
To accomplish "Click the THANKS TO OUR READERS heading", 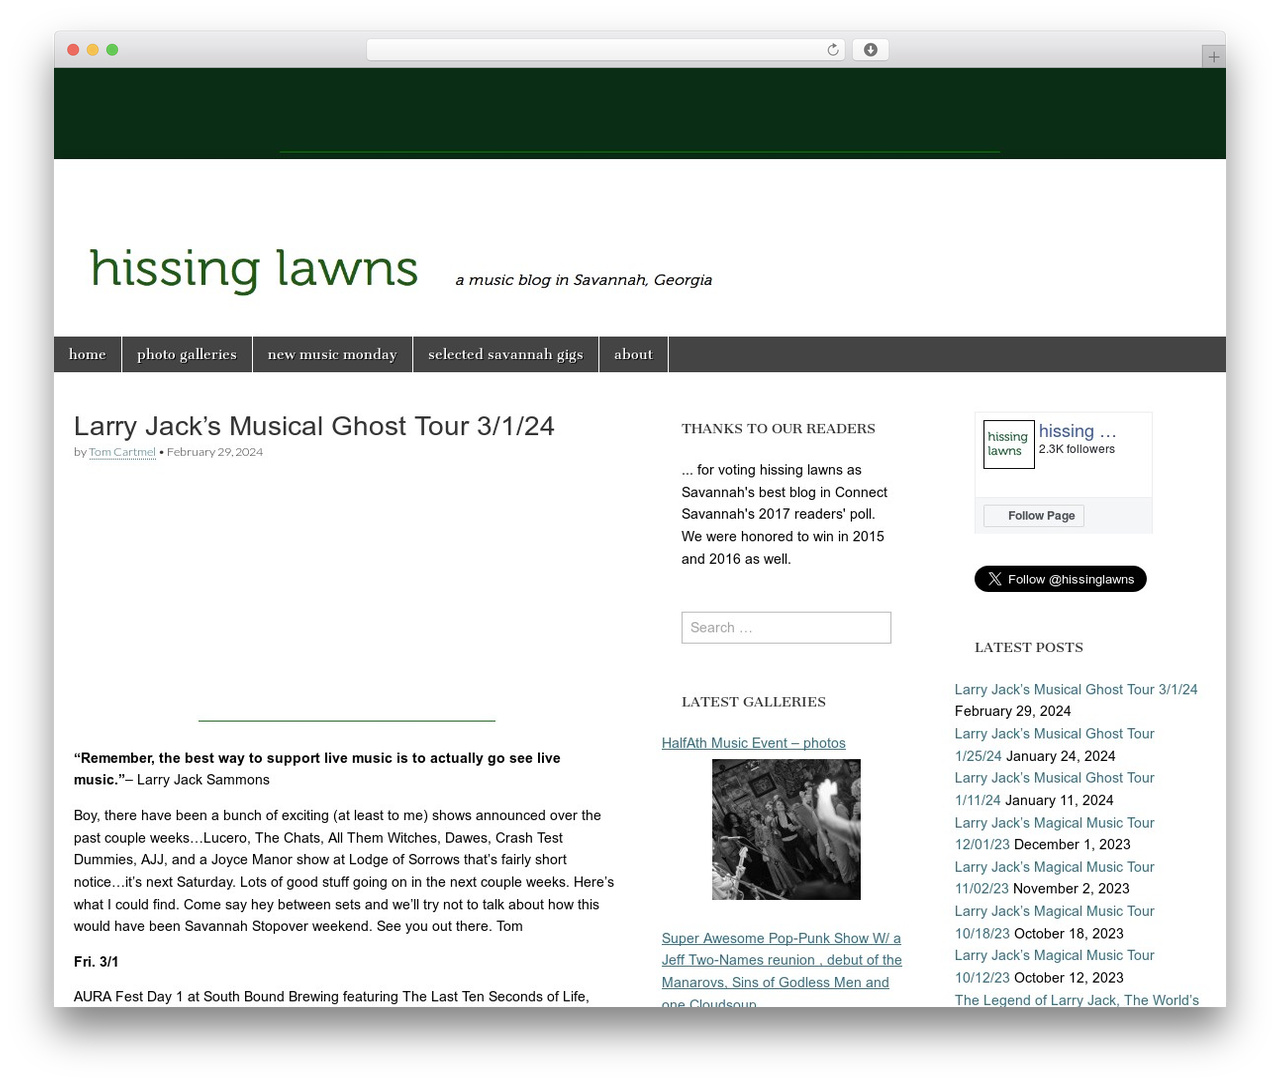I will [x=778, y=429].
